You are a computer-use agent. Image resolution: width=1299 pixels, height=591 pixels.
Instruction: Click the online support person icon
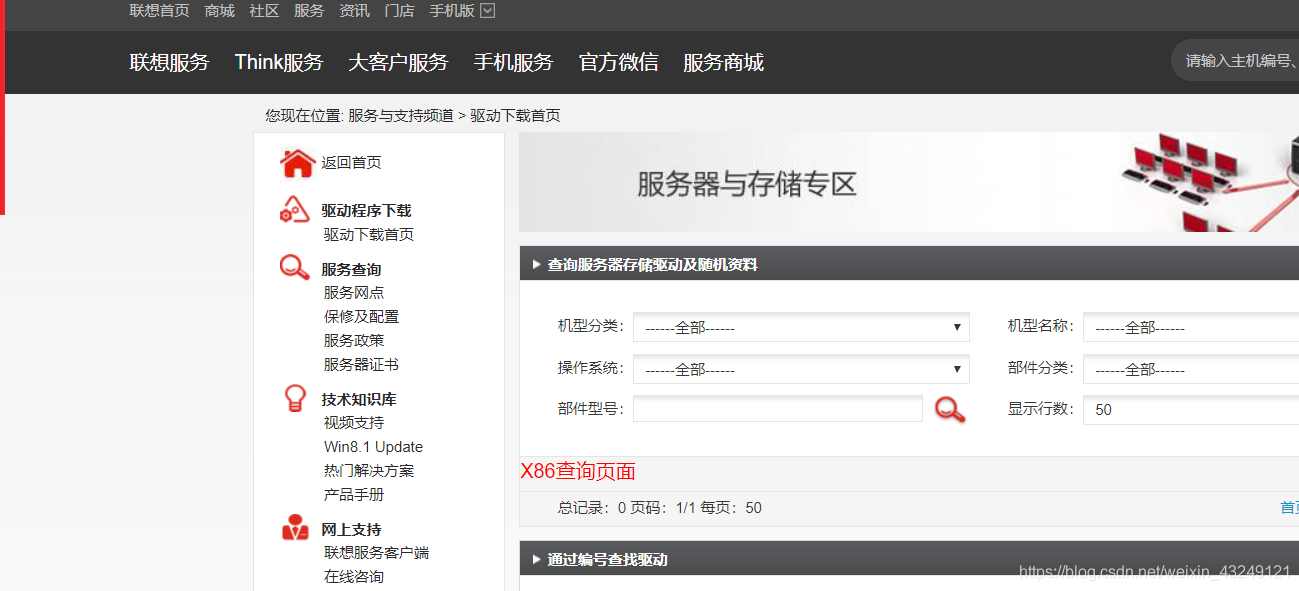[295, 527]
